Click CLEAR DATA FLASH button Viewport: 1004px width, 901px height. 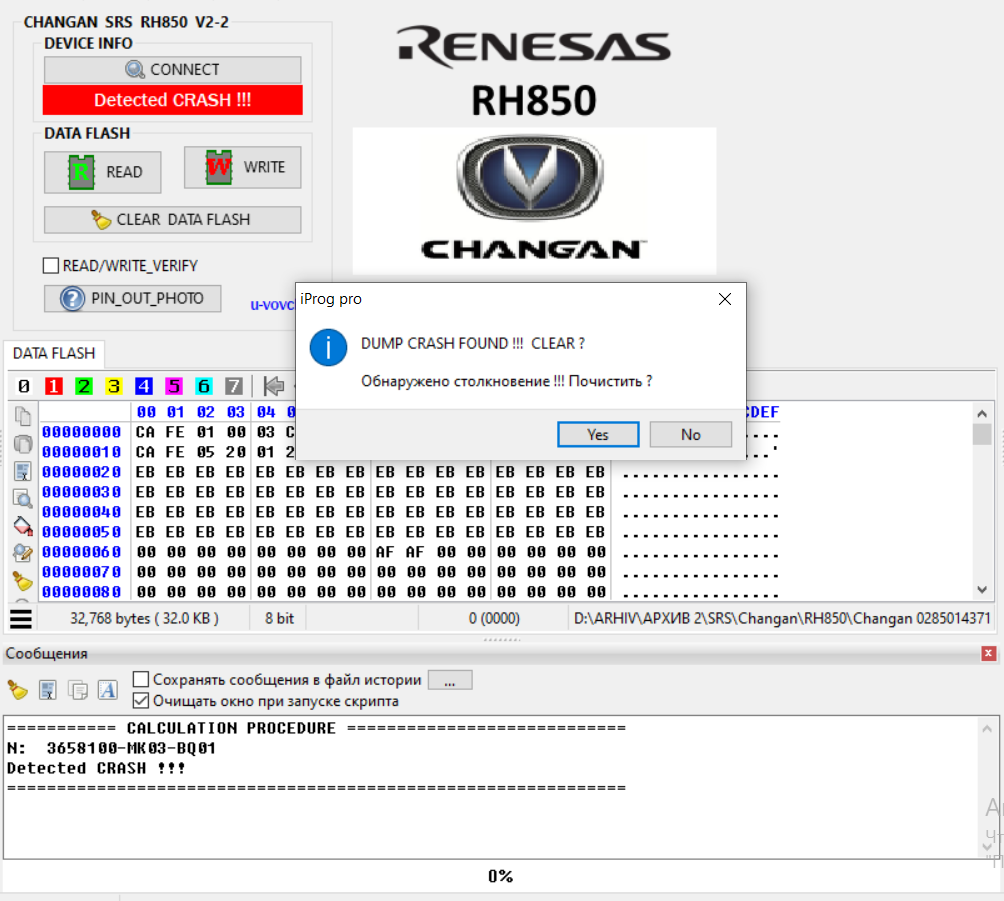tap(172, 220)
